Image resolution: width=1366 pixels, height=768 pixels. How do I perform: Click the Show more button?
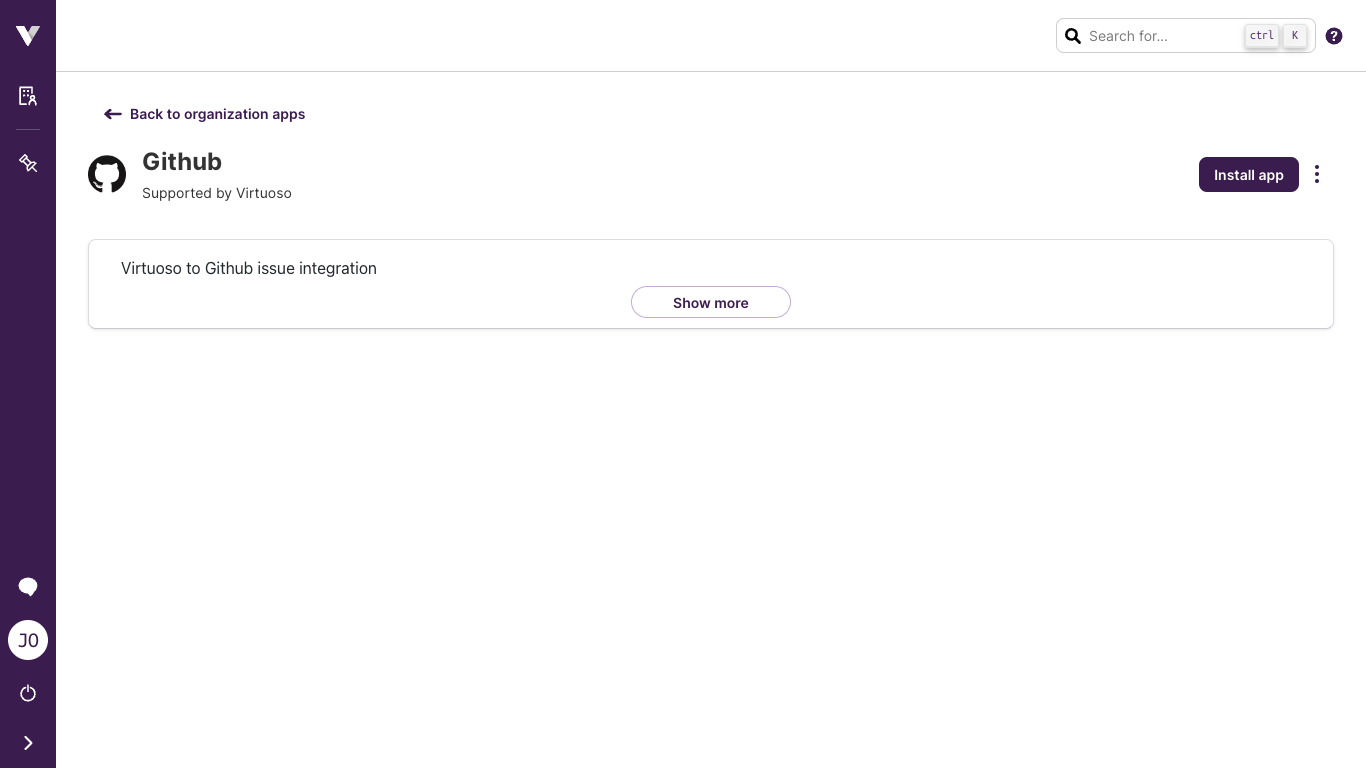tap(711, 302)
